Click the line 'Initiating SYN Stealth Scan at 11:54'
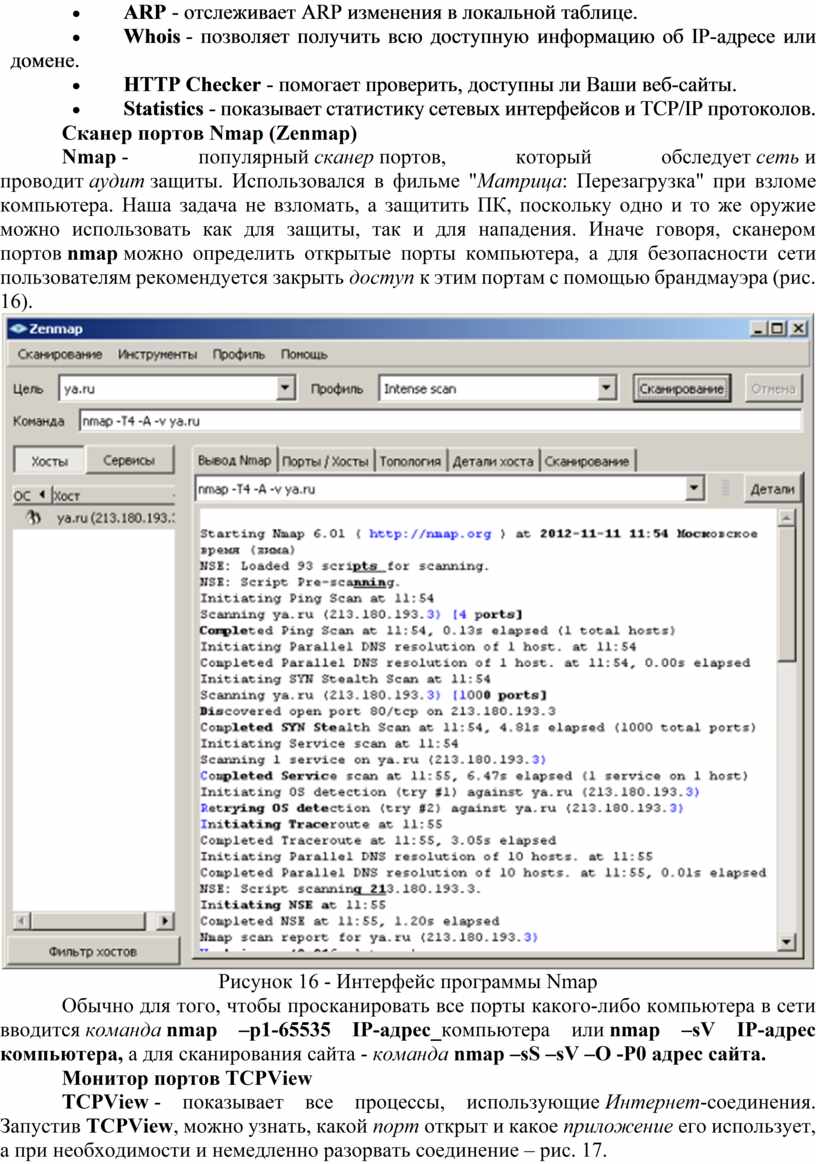 pyautogui.click(x=345, y=679)
